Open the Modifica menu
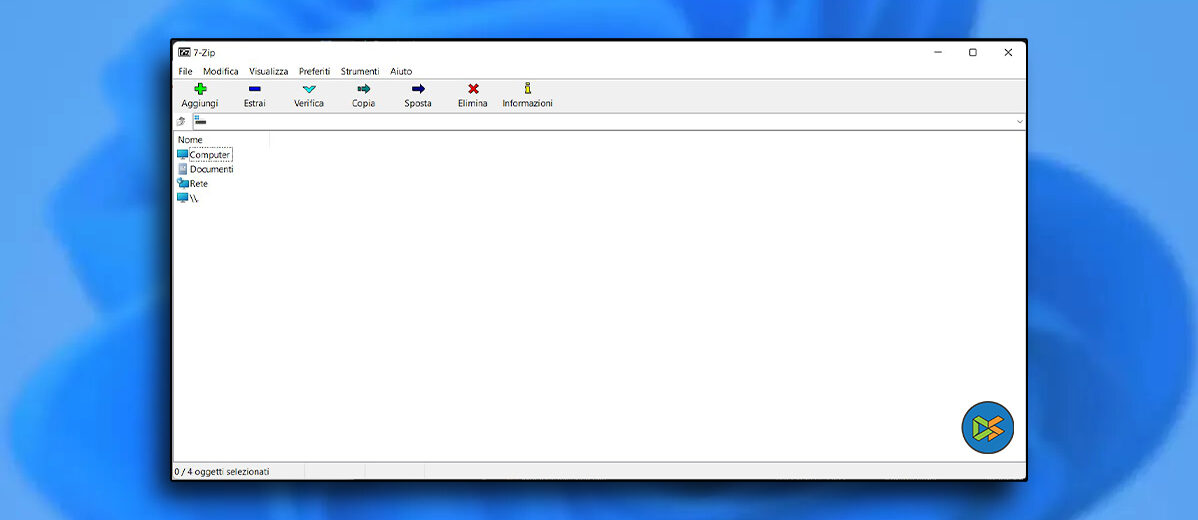The height and width of the screenshot is (520, 1198). pyautogui.click(x=221, y=71)
